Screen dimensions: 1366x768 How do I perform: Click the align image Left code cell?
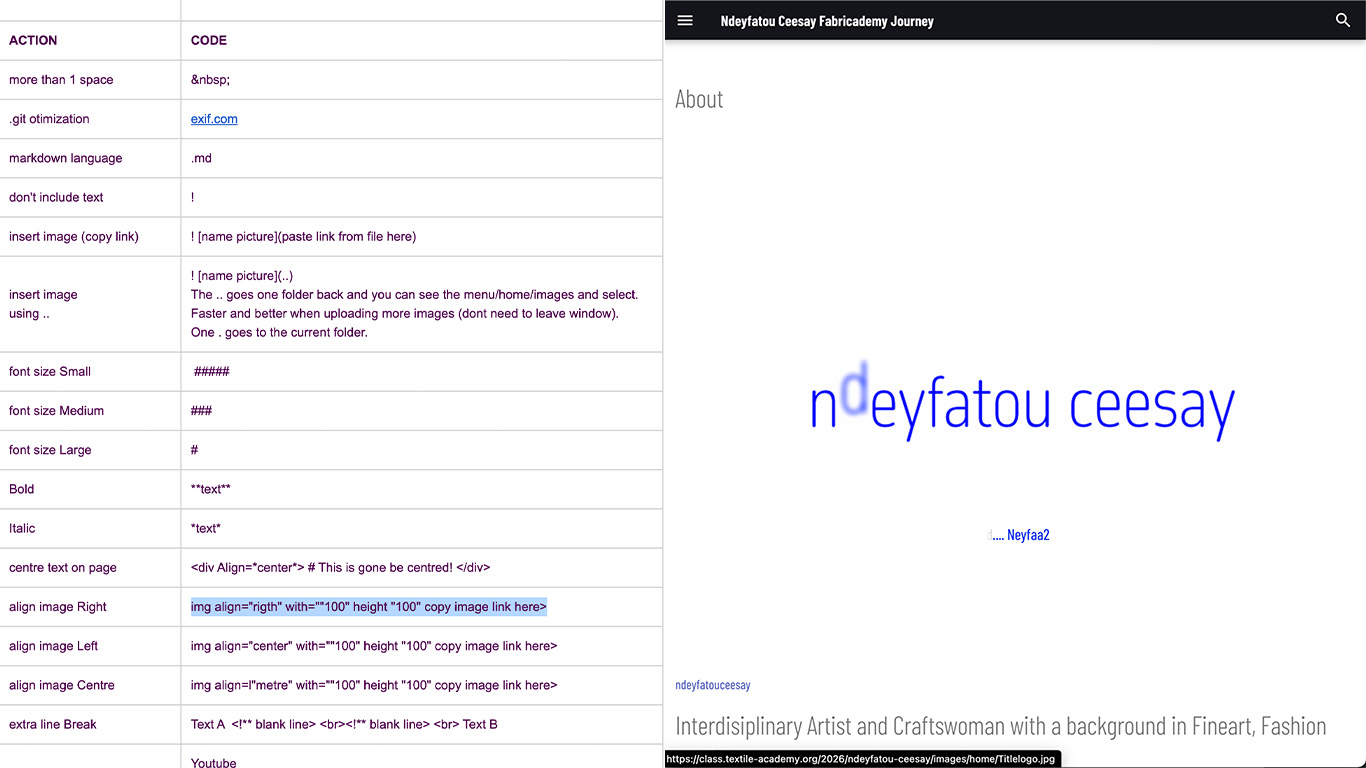[x=373, y=646]
